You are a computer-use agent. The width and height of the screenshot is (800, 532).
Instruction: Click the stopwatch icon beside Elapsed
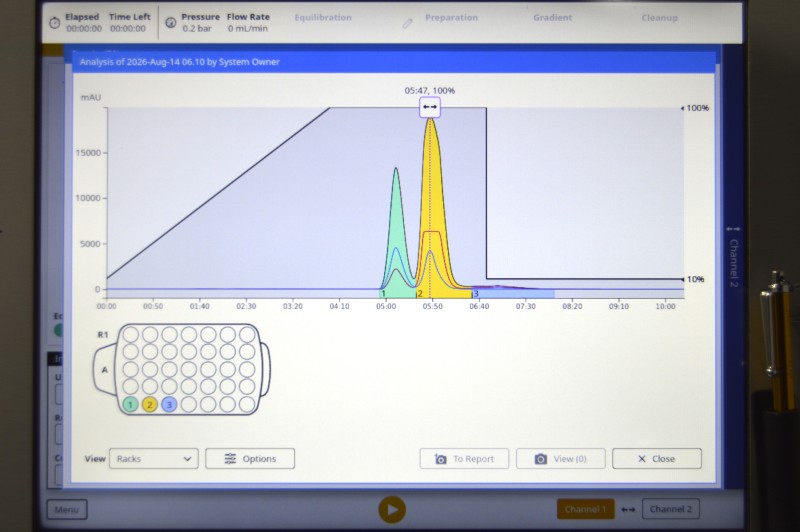(x=55, y=23)
